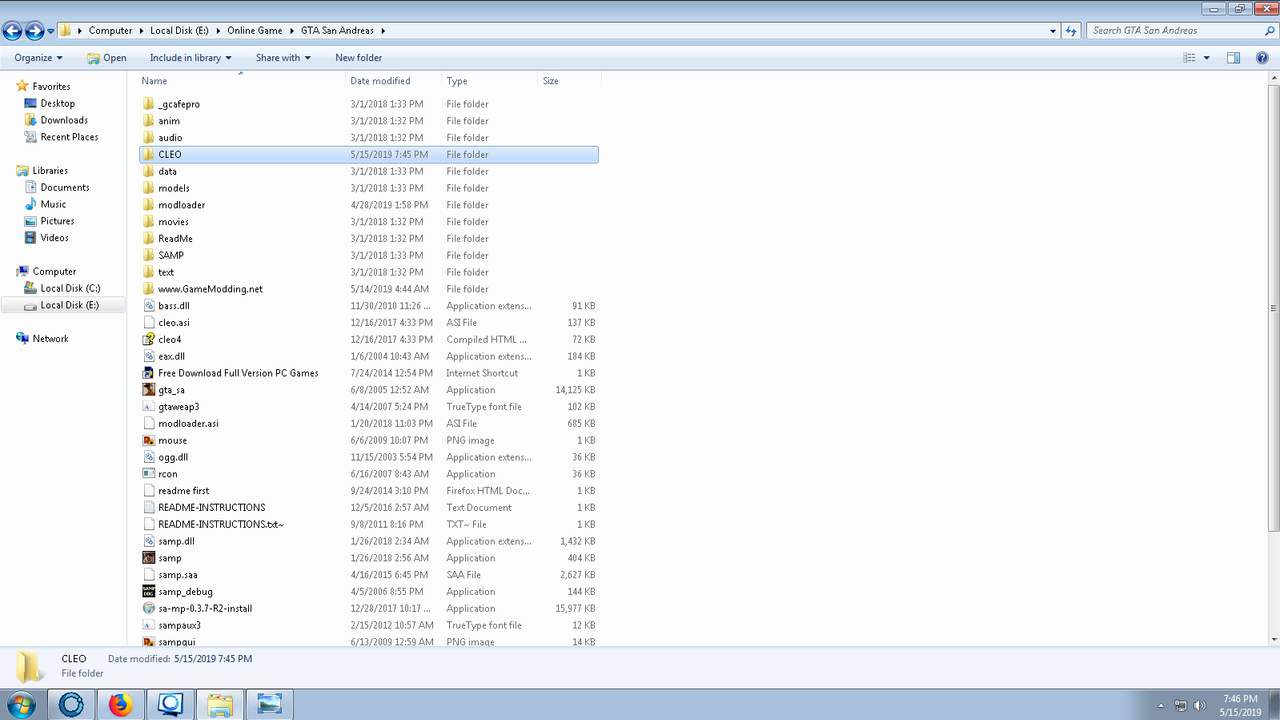The width and height of the screenshot is (1280, 720).
Task: Click the refresh button beside address bar
Action: coord(1071,31)
